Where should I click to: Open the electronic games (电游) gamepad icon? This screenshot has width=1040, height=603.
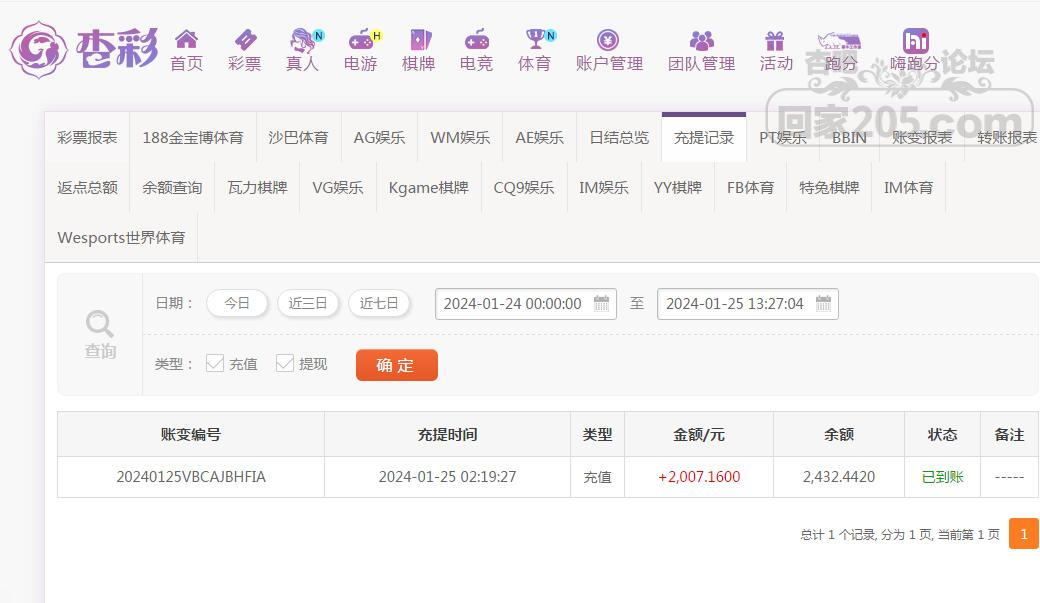tap(360, 40)
